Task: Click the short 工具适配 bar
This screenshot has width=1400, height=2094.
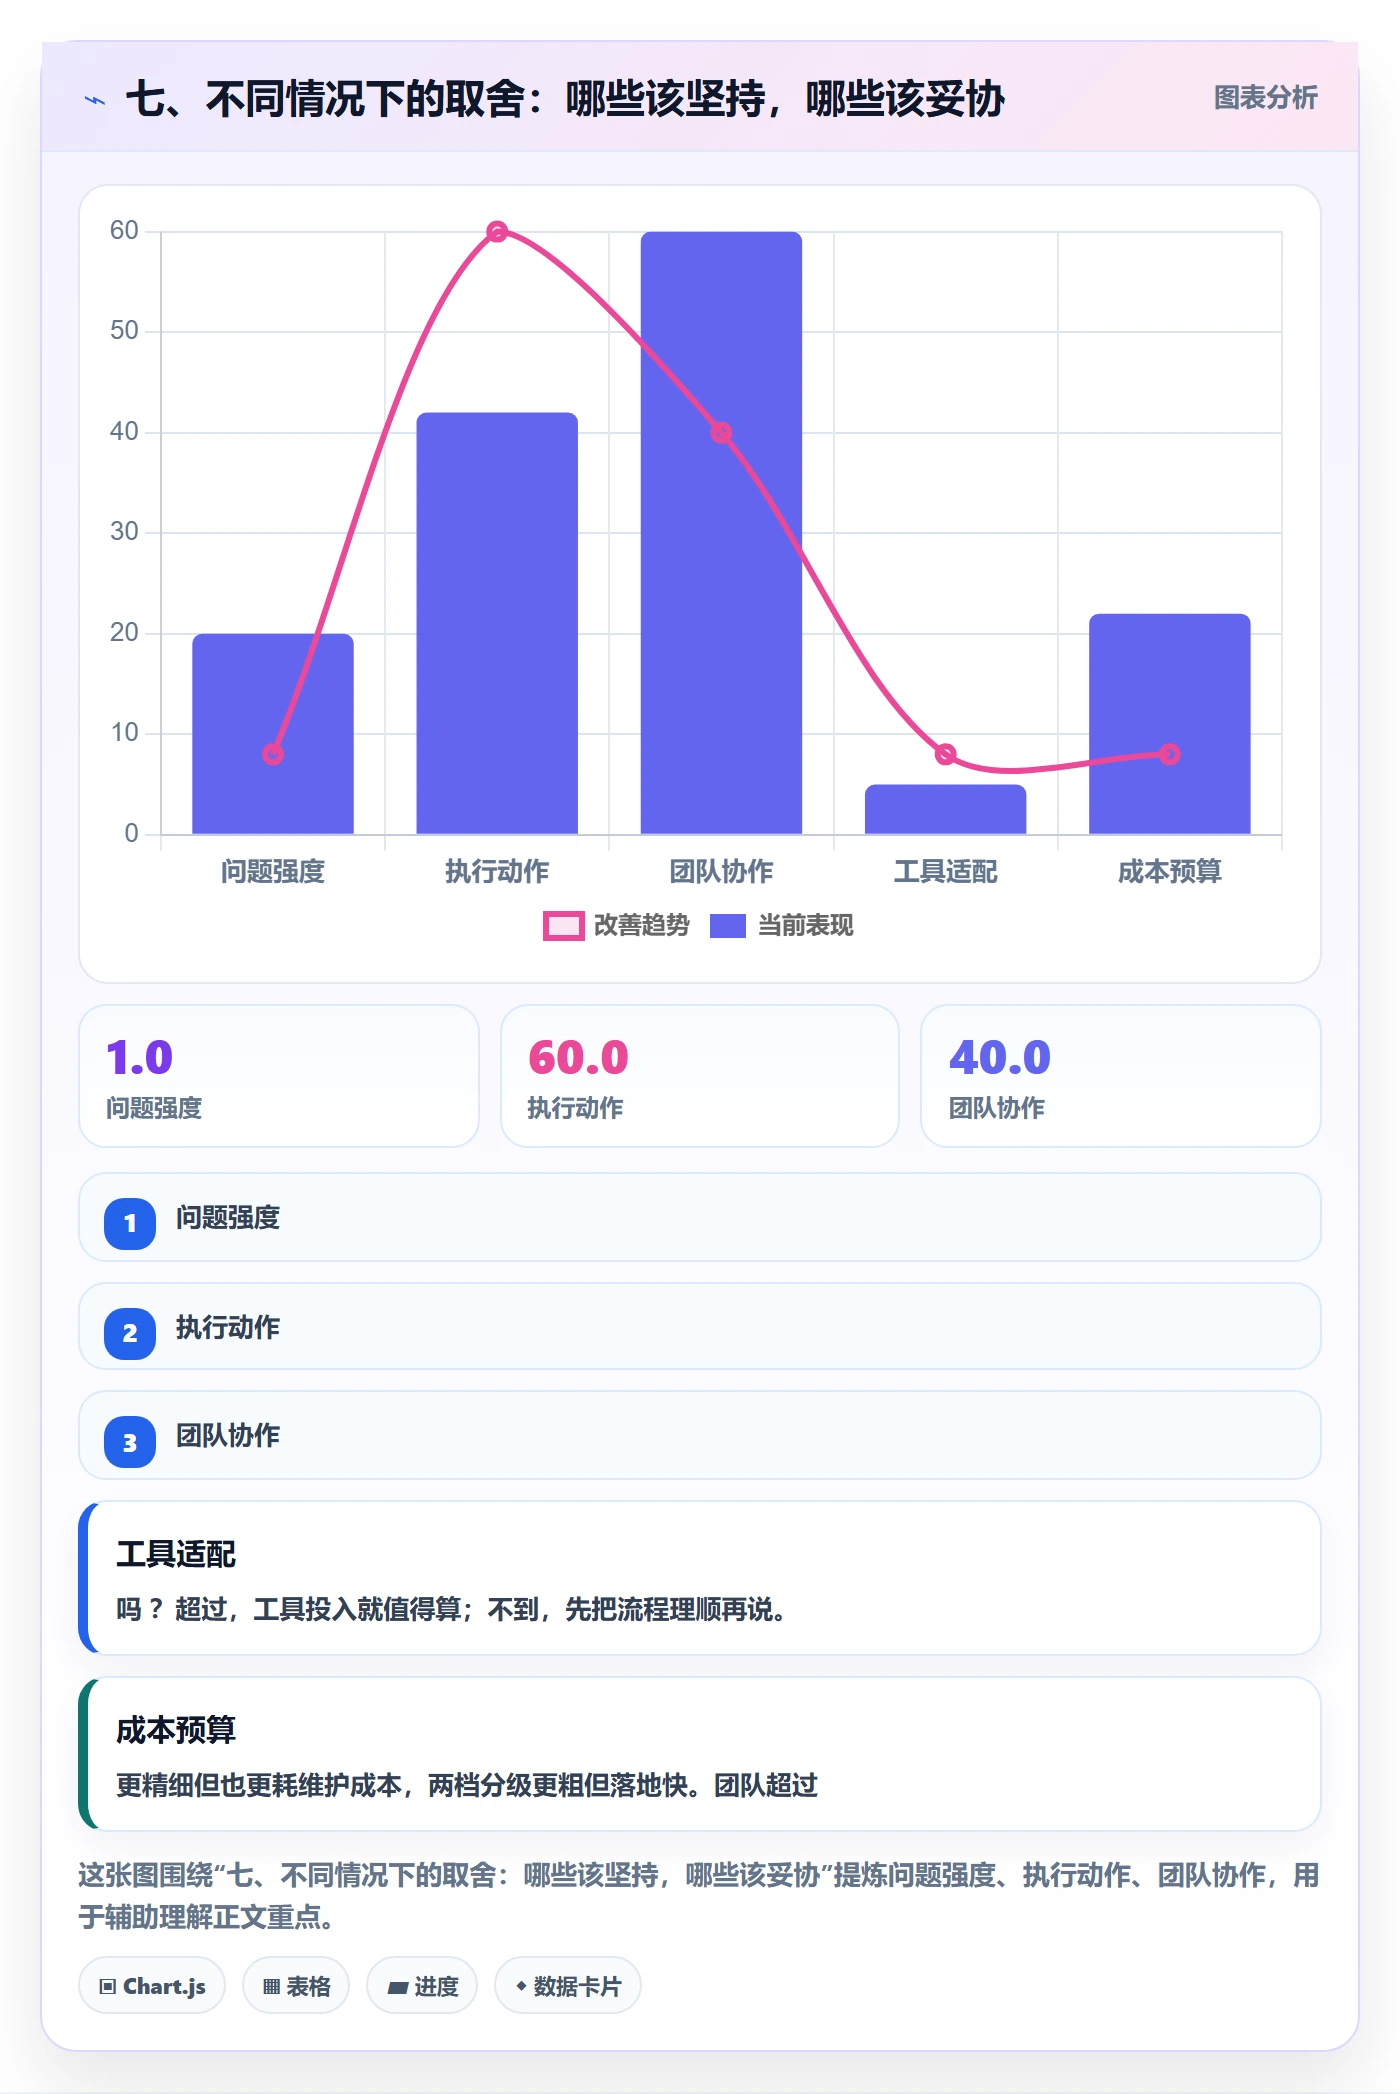Action: pyautogui.click(x=945, y=809)
